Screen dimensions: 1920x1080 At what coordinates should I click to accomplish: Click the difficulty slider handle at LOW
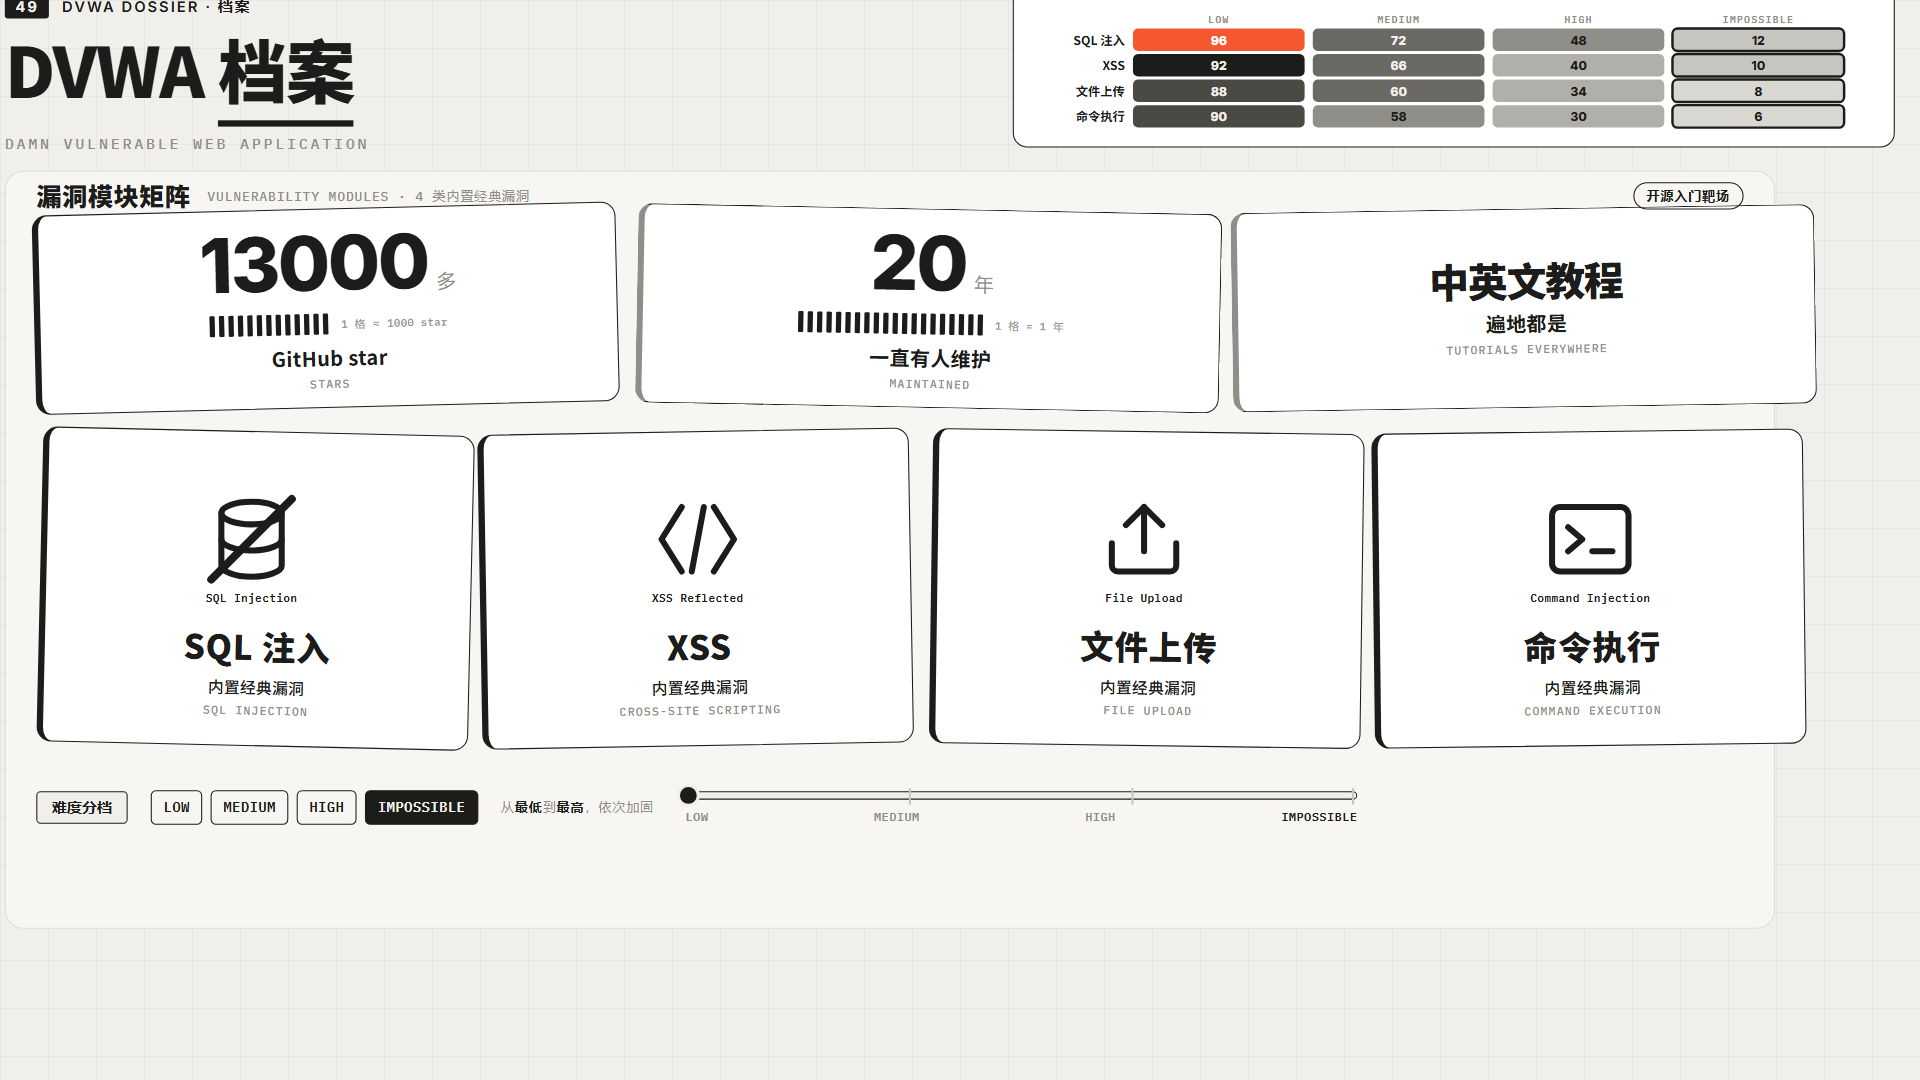click(688, 795)
